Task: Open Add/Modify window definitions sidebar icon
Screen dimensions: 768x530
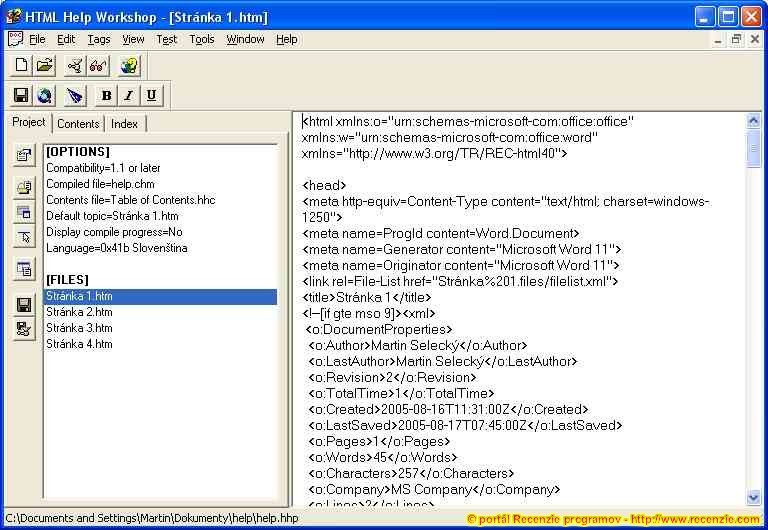Action: (24, 212)
